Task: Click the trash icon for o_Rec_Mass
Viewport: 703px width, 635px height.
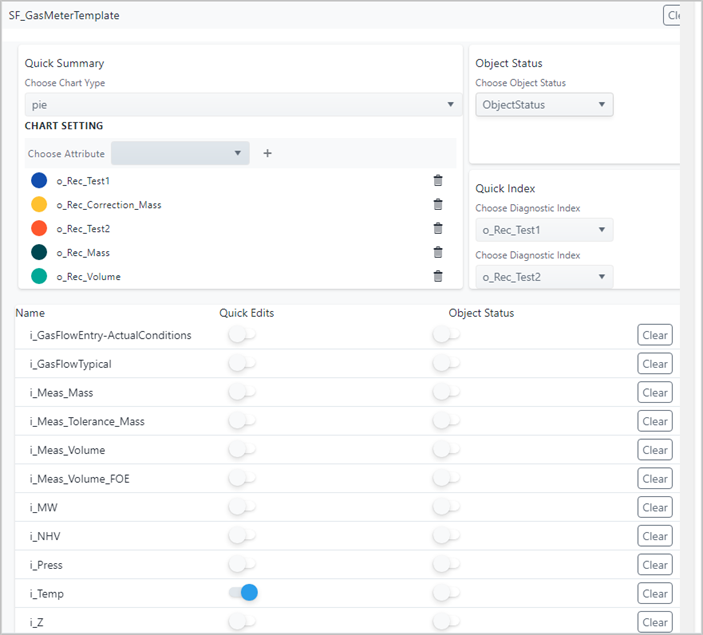Action: pos(437,252)
